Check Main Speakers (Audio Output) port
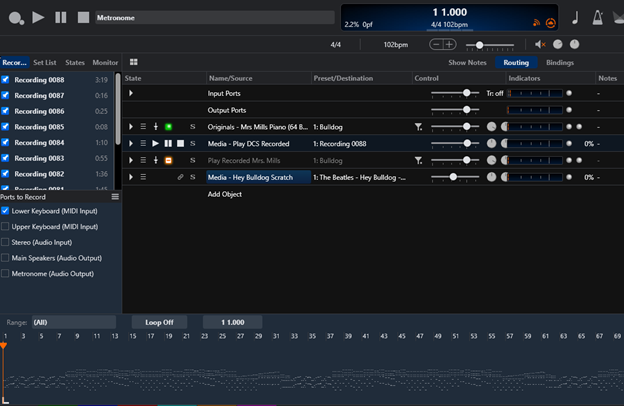Screen dimensions: 624x406 point(5,258)
